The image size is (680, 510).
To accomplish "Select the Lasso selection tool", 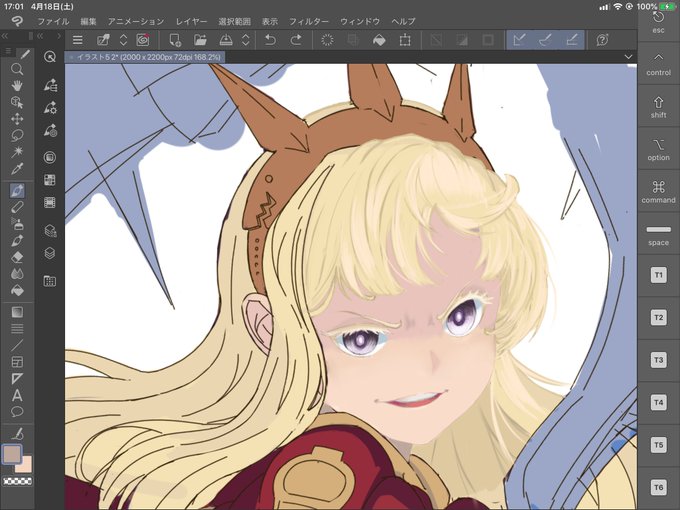I will [x=17, y=135].
